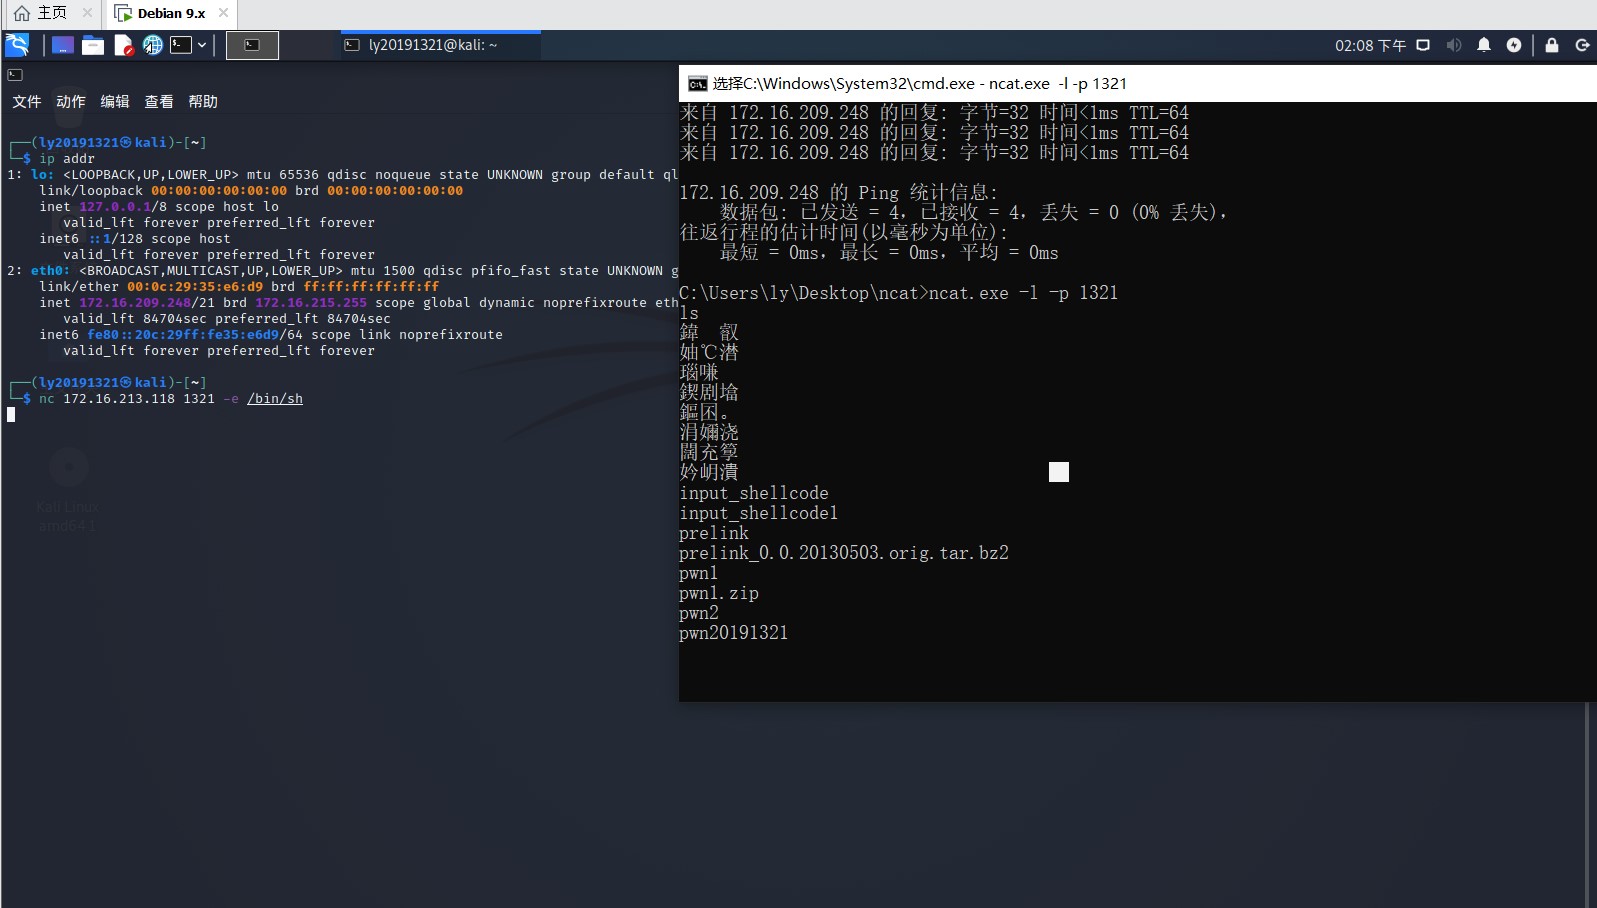This screenshot has height=908, width=1597.
Task: Click 'pwn2' in cmd output
Action: click(x=699, y=613)
